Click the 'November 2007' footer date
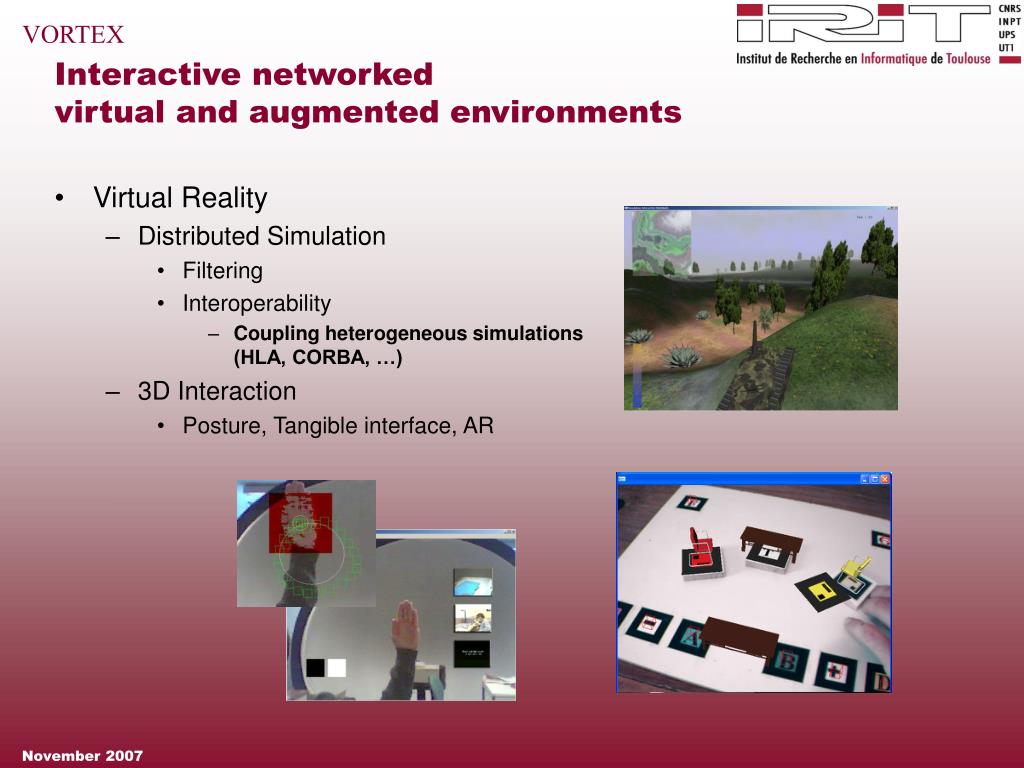The width and height of the screenshot is (1024, 768). [x=82, y=756]
